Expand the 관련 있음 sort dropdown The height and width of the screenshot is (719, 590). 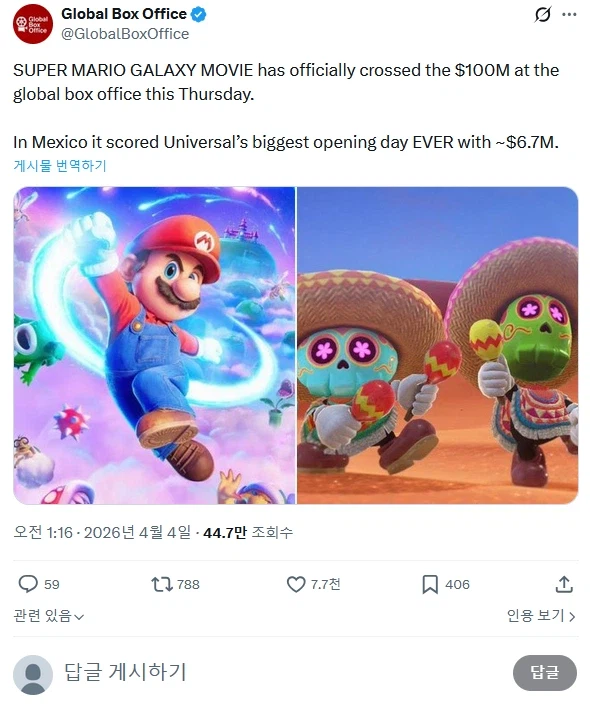(x=49, y=615)
